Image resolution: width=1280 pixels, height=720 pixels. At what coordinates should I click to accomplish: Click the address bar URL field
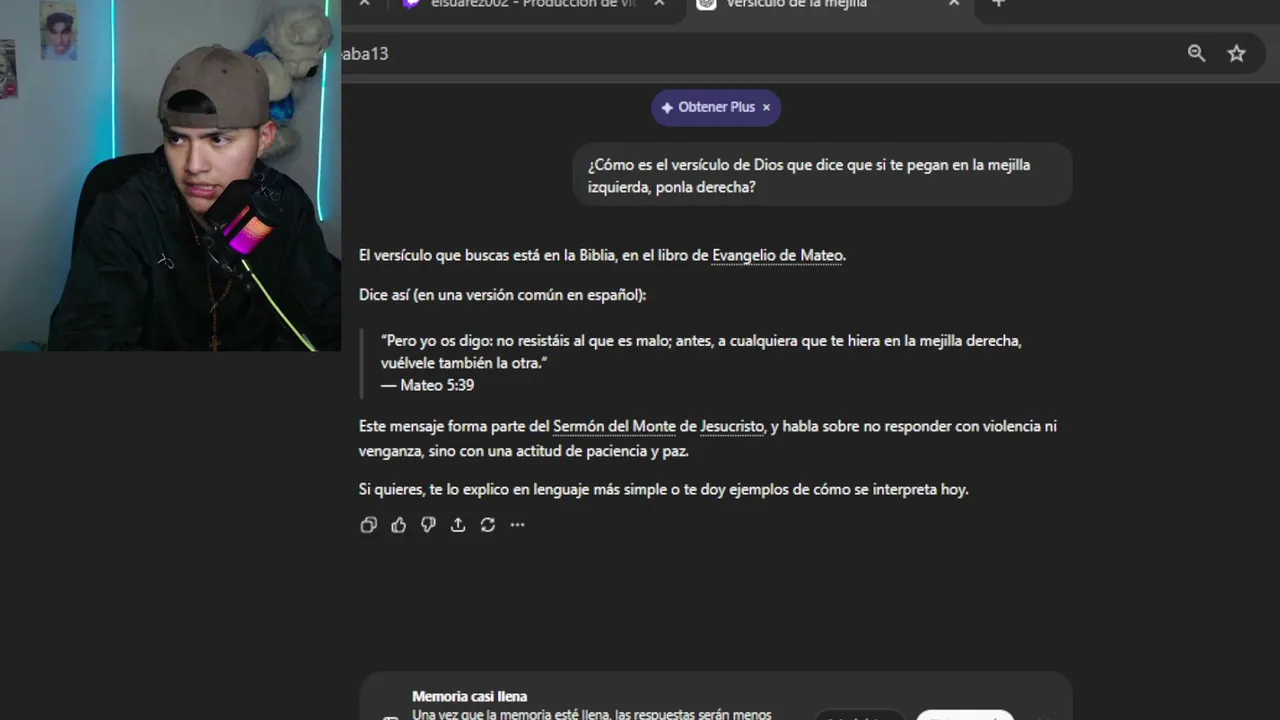[x=760, y=54]
